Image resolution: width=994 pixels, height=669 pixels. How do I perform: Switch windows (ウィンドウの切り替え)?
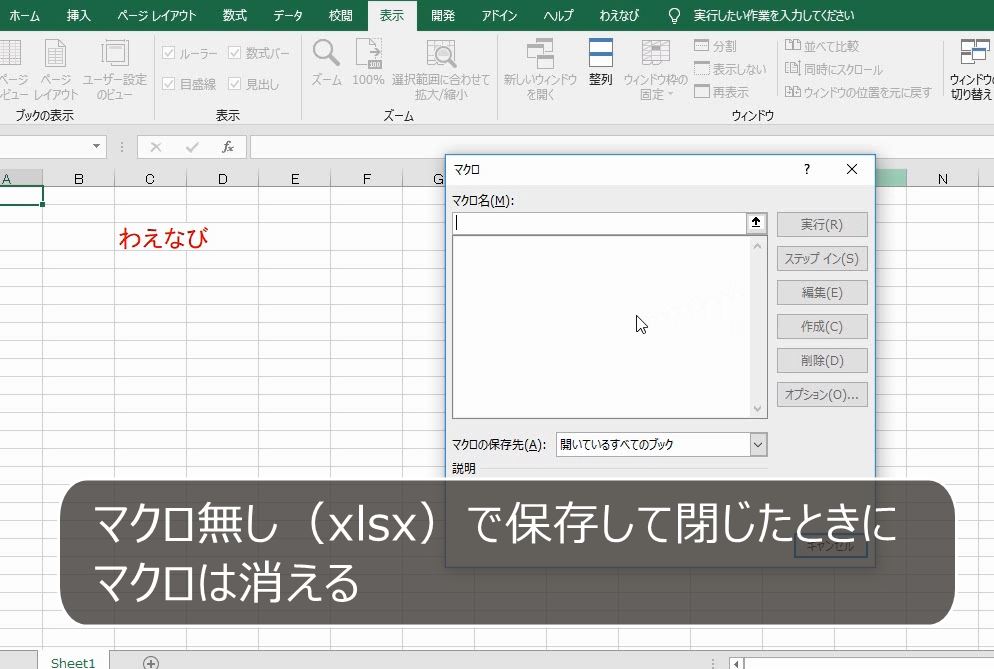tap(971, 68)
